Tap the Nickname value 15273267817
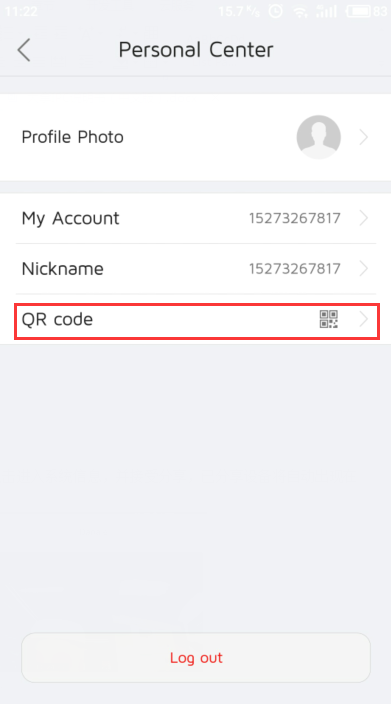The image size is (391, 704). point(295,269)
